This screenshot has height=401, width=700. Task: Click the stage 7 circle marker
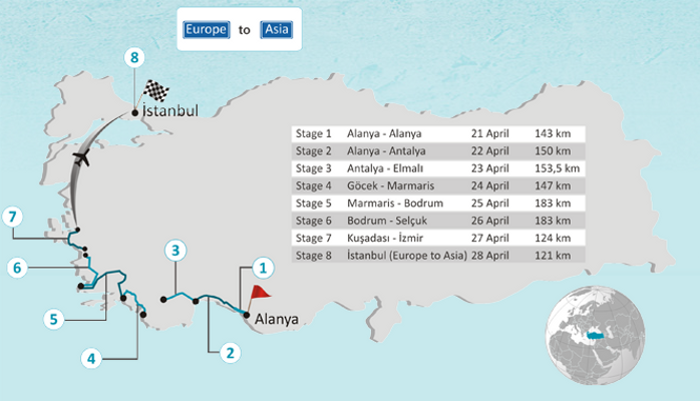tap(12, 217)
